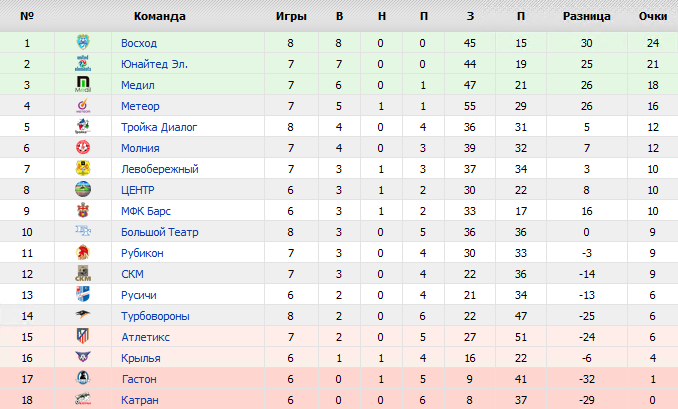
Task: Click the Медил team logo icon
Action: (x=83, y=85)
